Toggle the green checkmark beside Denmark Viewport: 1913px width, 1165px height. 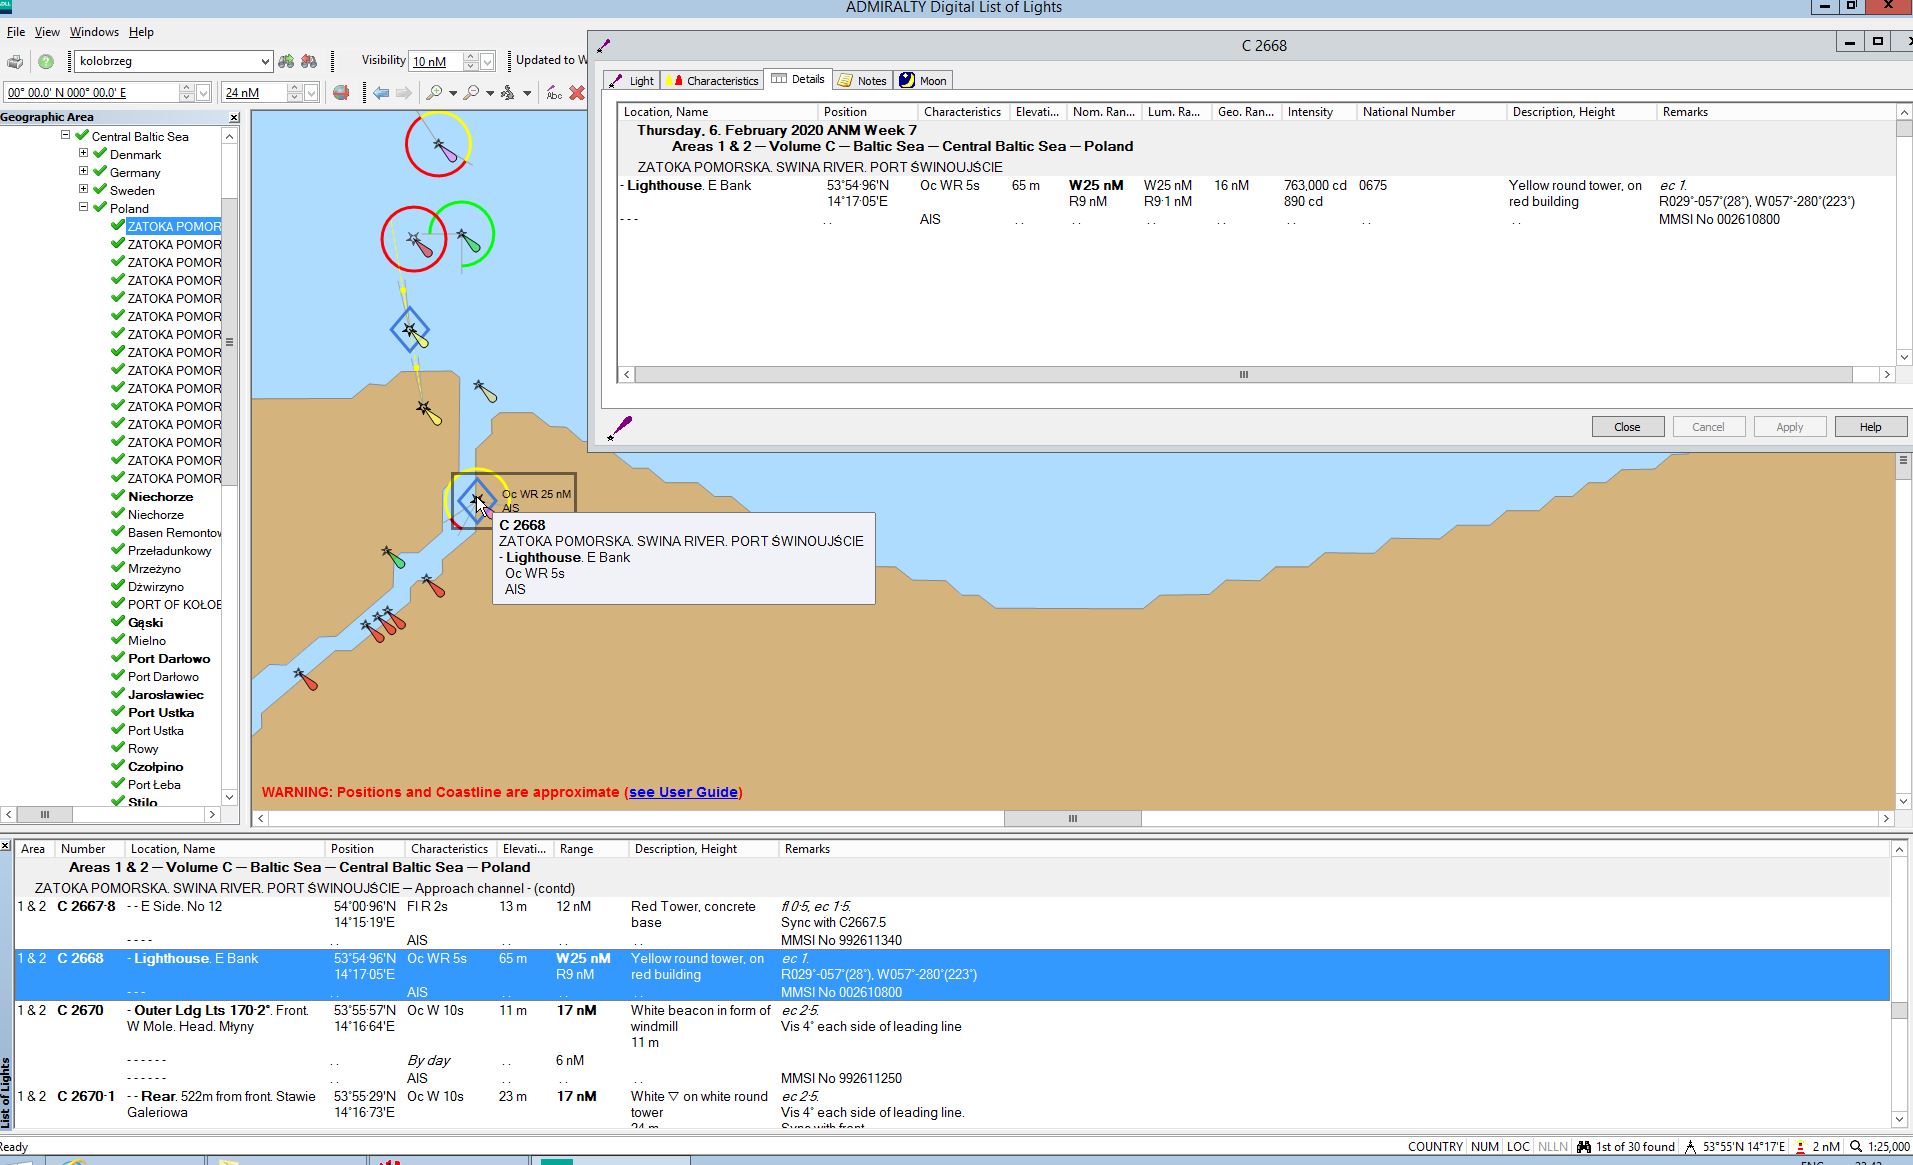click(x=100, y=154)
